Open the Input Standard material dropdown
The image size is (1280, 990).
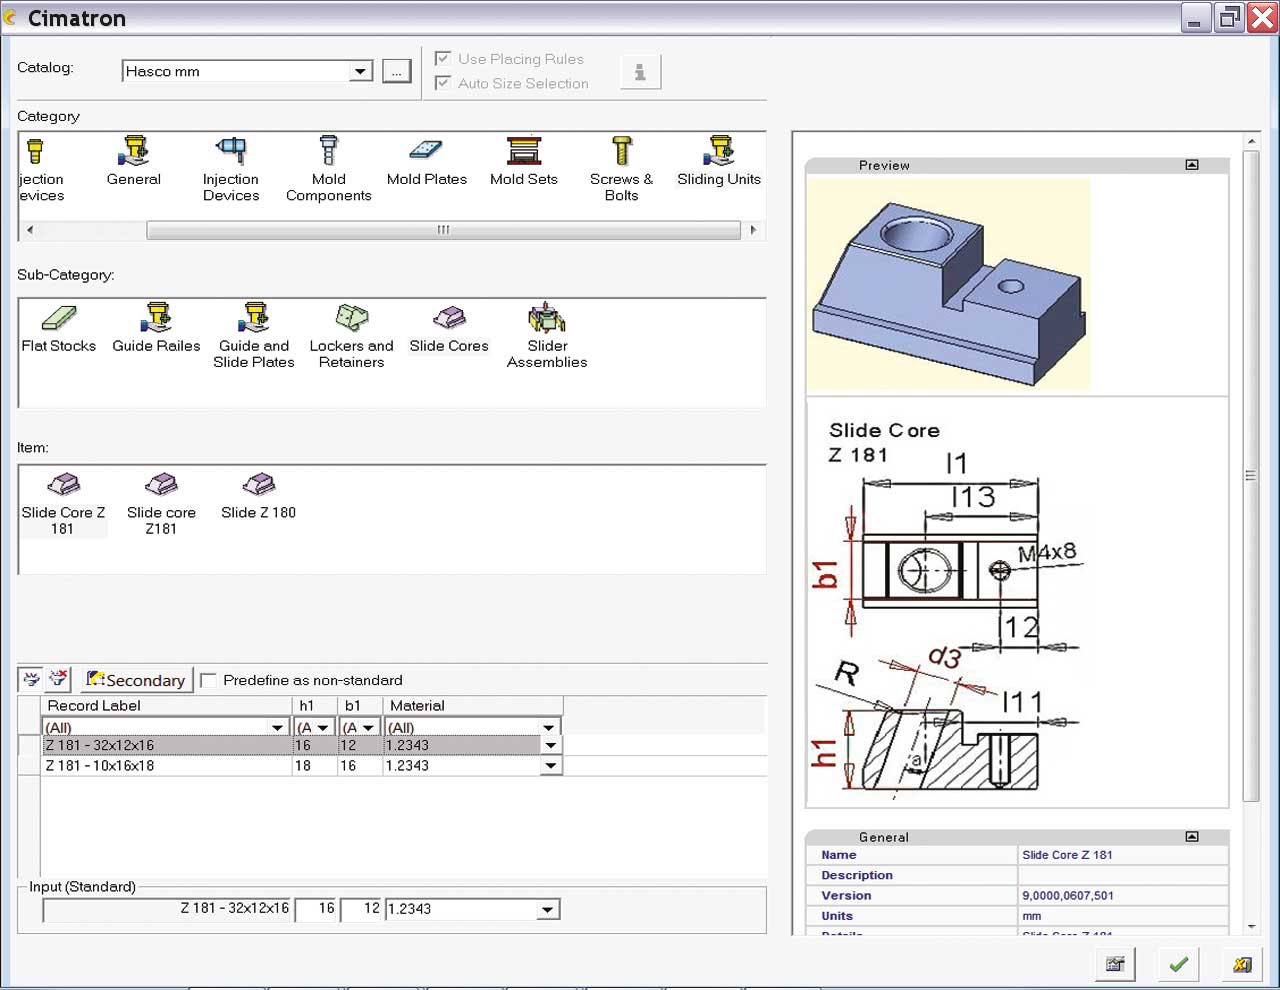tap(547, 910)
